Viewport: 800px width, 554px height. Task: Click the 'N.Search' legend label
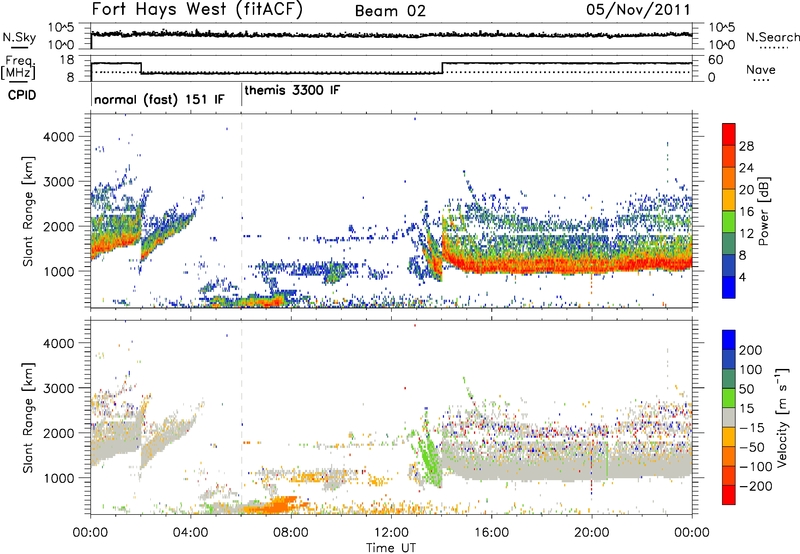[x=772, y=37]
